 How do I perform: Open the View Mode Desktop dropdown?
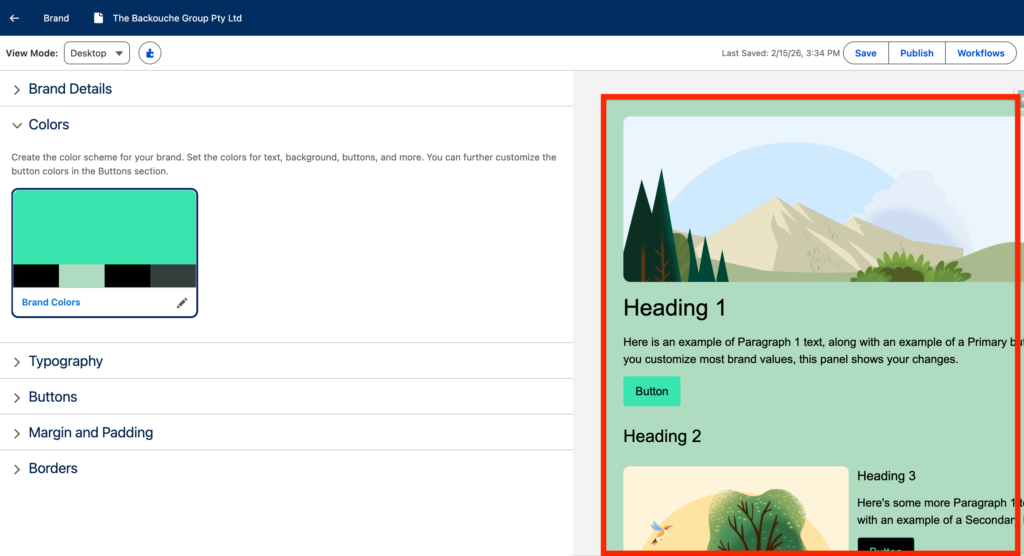pyautogui.click(x=97, y=53)
